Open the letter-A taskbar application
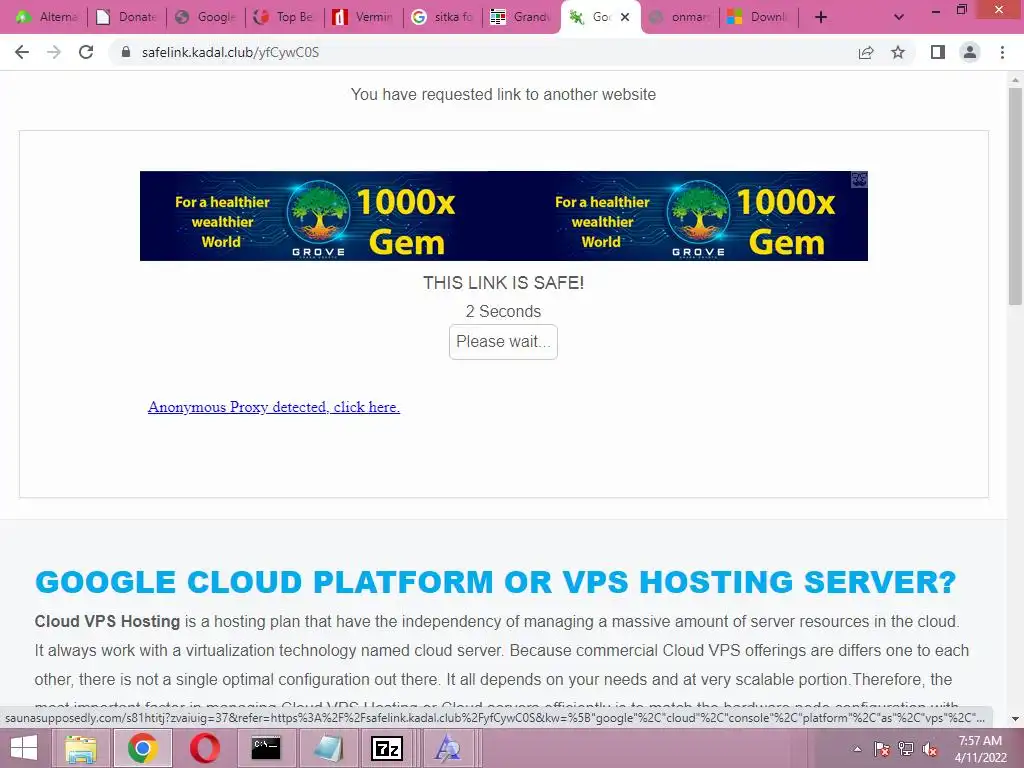The width and height of the screenshot is (1024, 768). coord(448,748)
